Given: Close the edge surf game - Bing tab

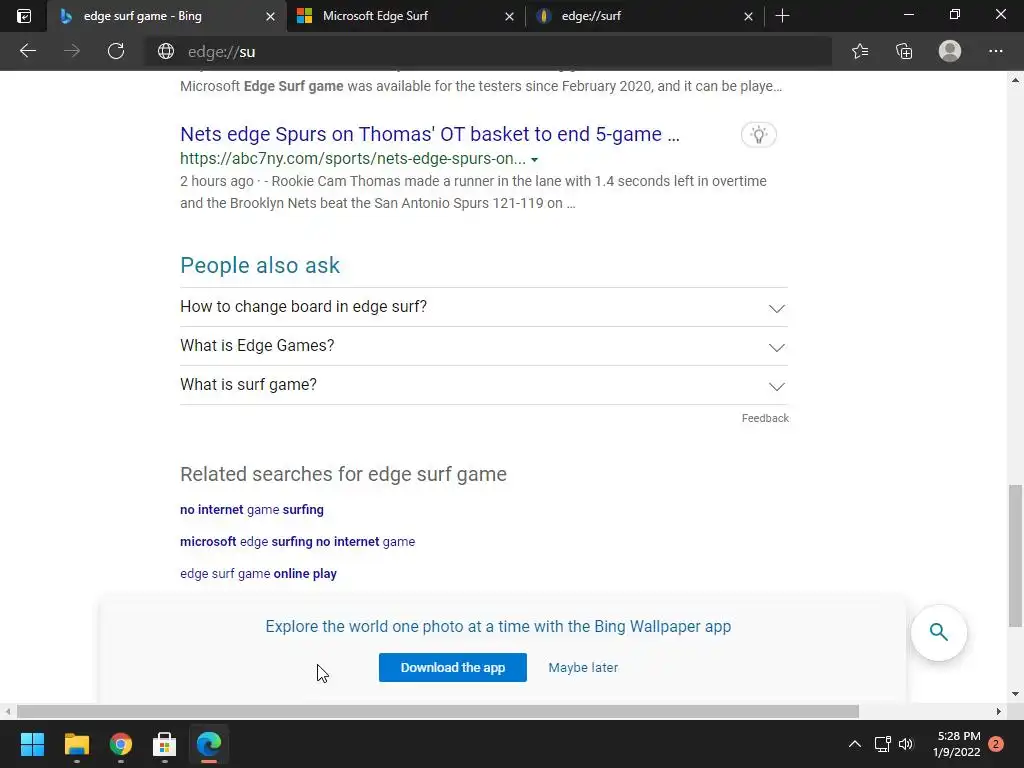Looking at the screenshot, I should click(270, 16).
